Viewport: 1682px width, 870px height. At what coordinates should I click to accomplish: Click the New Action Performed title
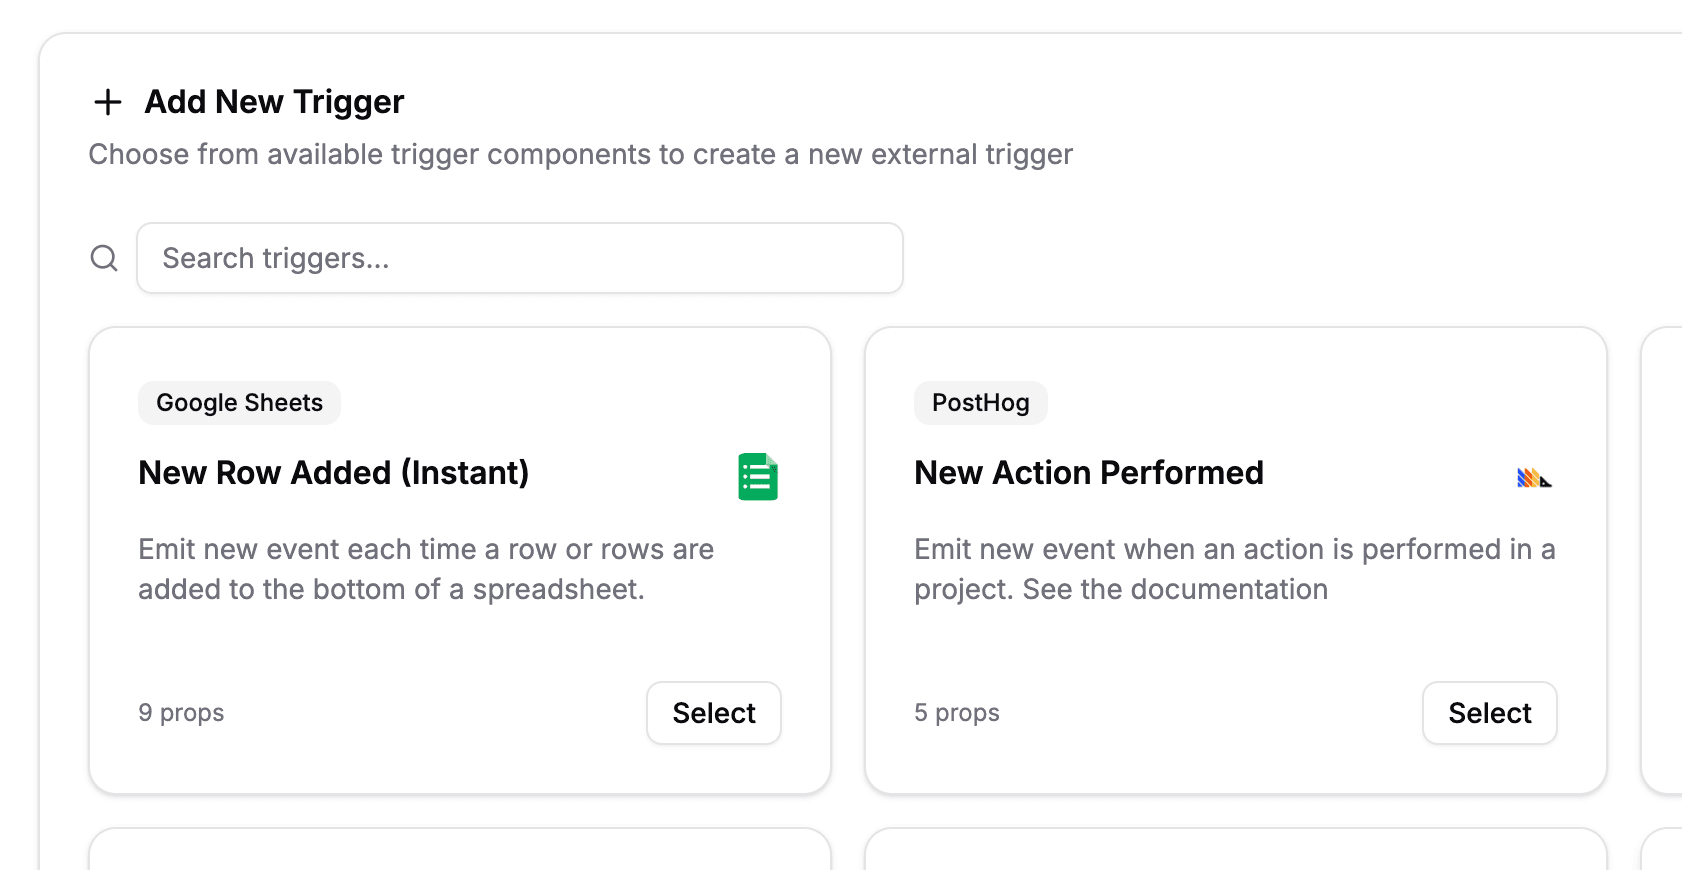pos(1088,473)
